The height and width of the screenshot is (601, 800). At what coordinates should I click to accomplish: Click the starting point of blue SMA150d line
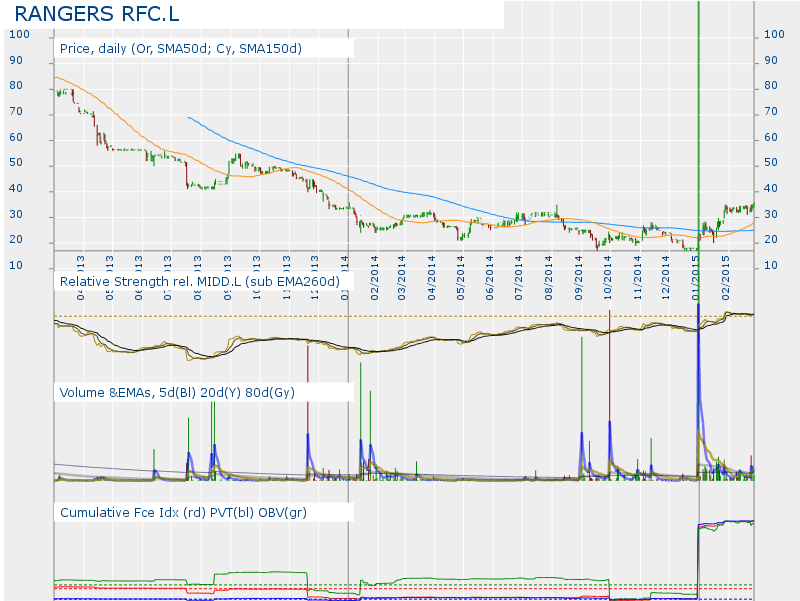coord(188,117)
